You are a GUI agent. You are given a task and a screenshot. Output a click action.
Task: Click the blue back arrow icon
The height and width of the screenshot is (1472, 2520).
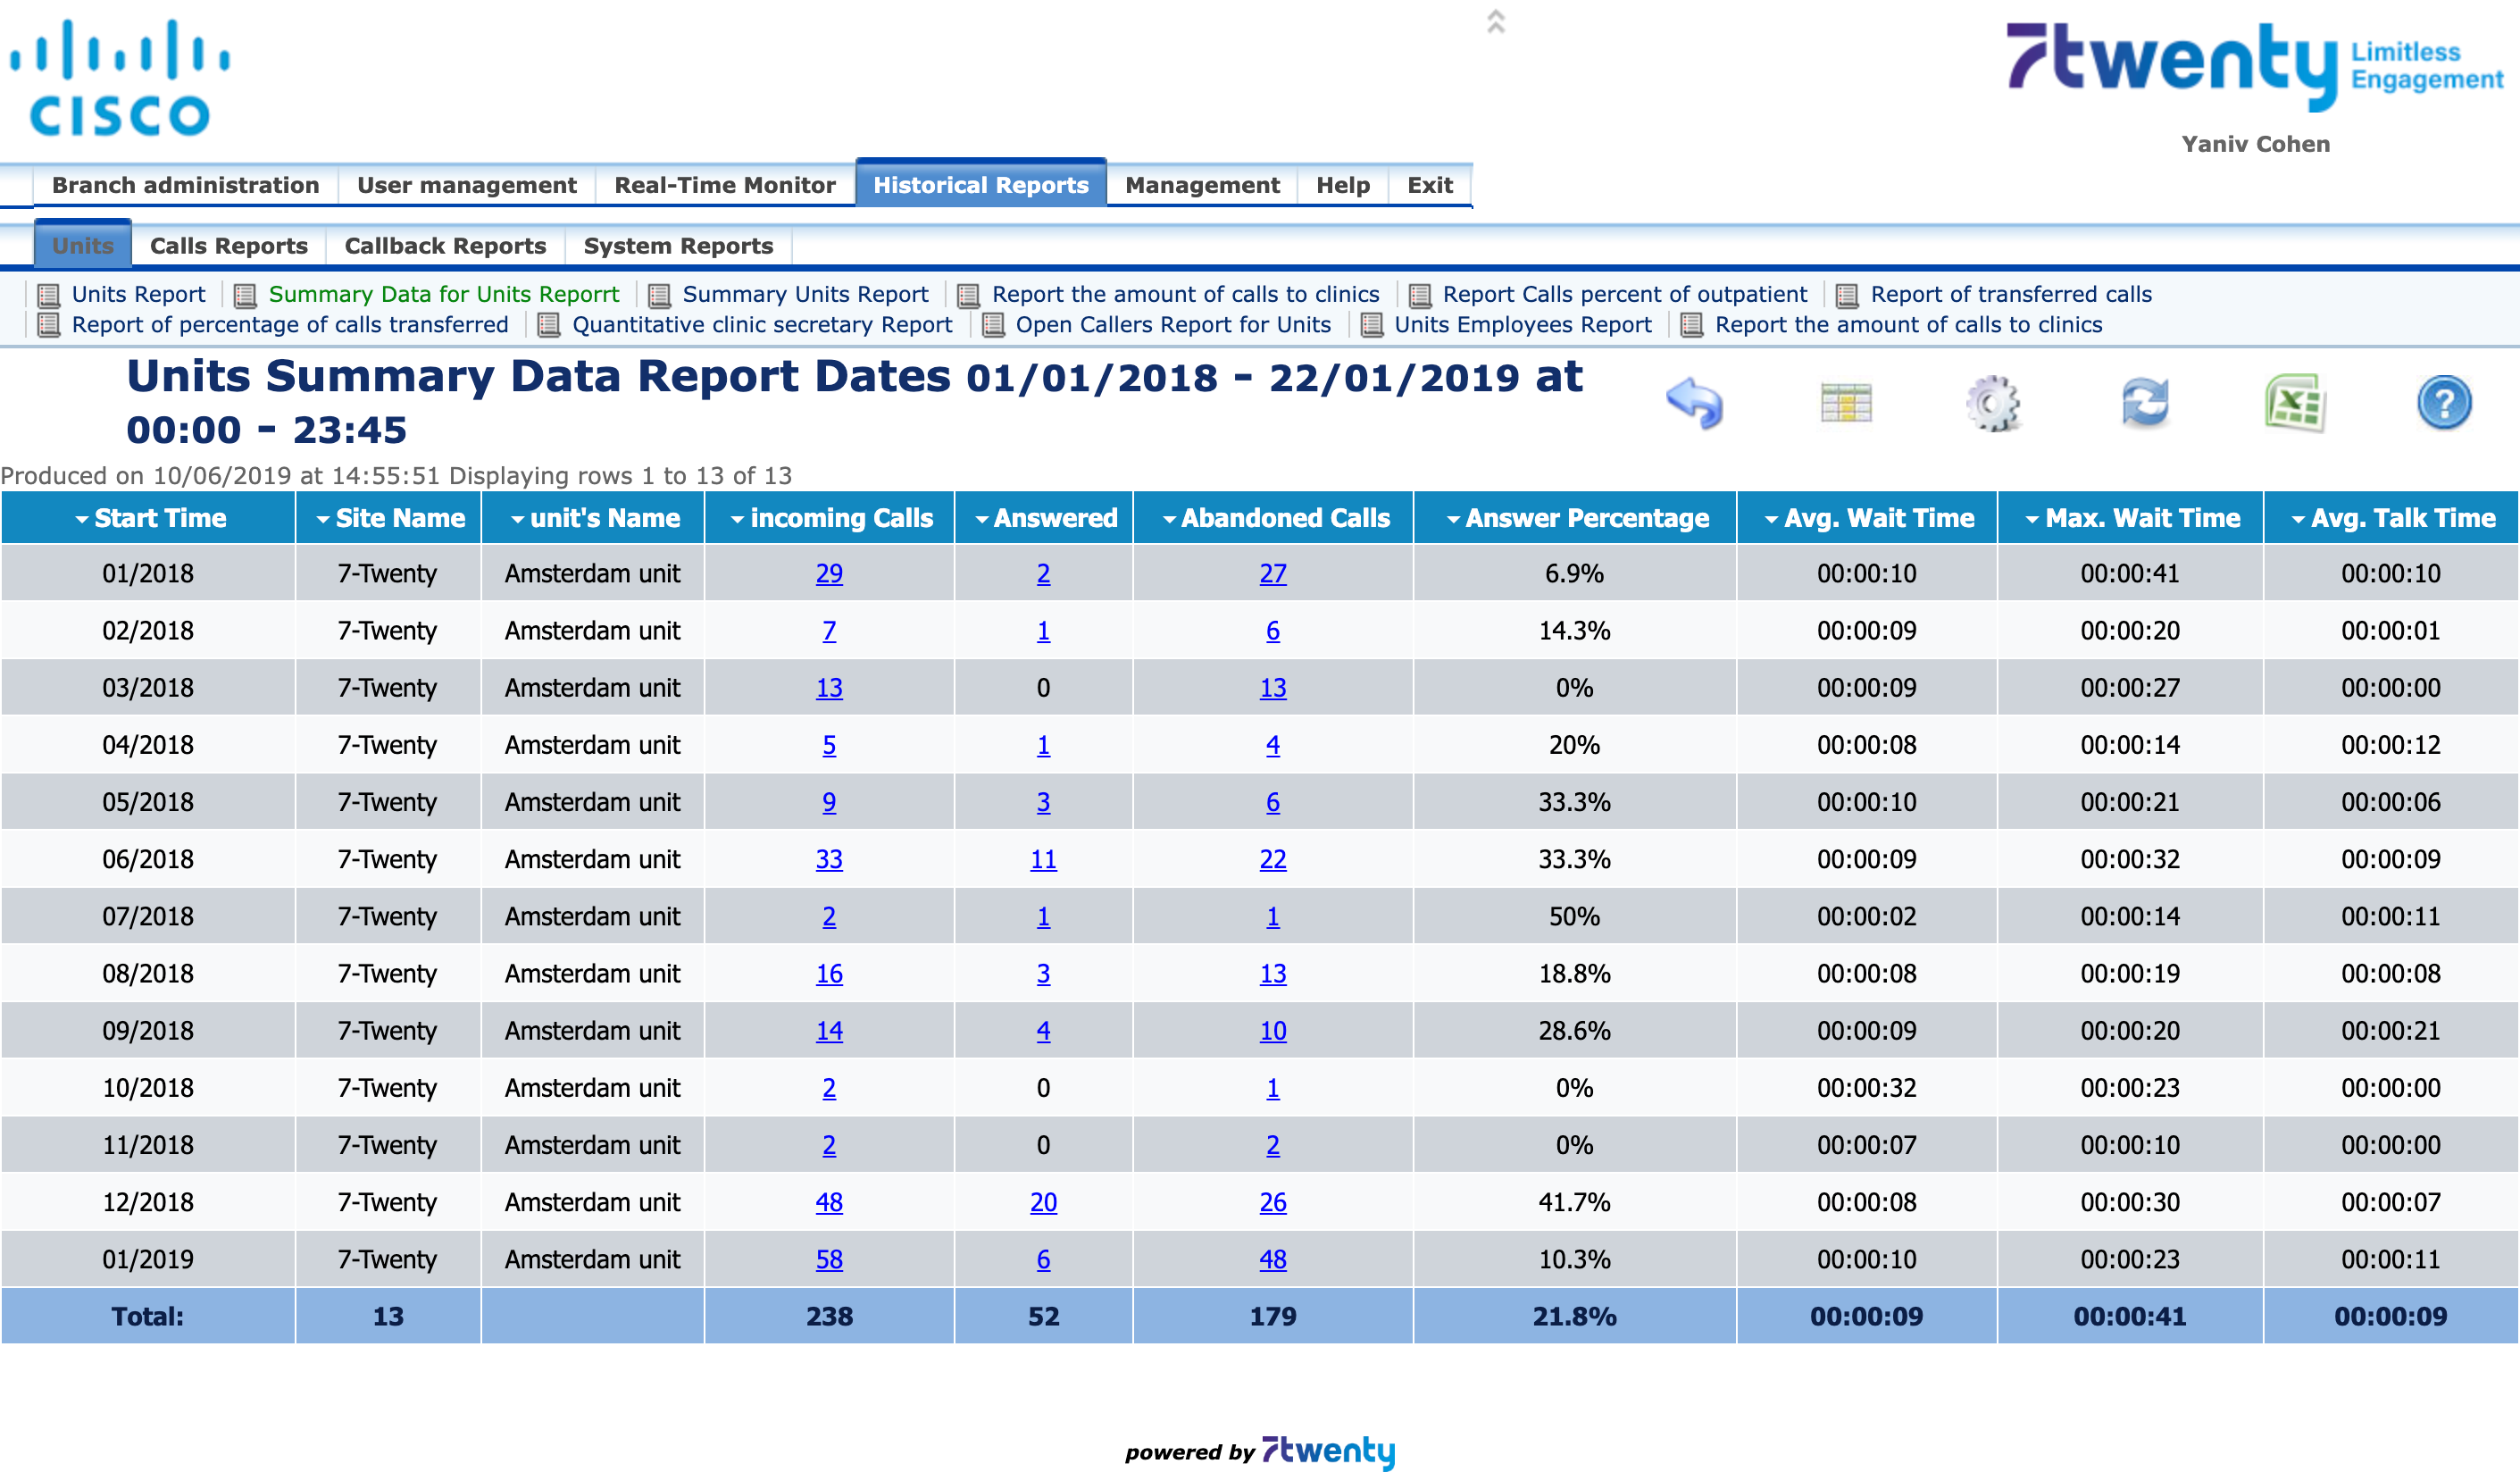pos(1694,404)
